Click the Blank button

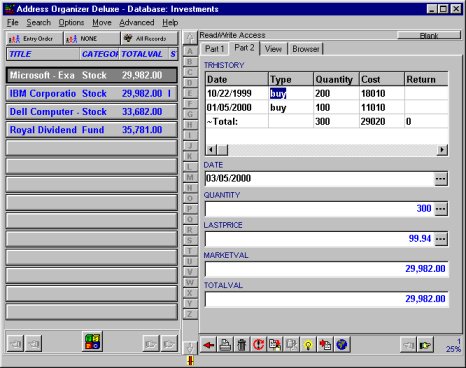(429, 35)
